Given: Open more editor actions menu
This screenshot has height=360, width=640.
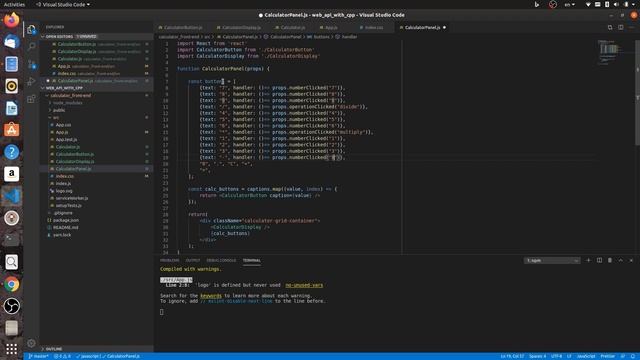Looking at the screenshot, I should 631,27.
